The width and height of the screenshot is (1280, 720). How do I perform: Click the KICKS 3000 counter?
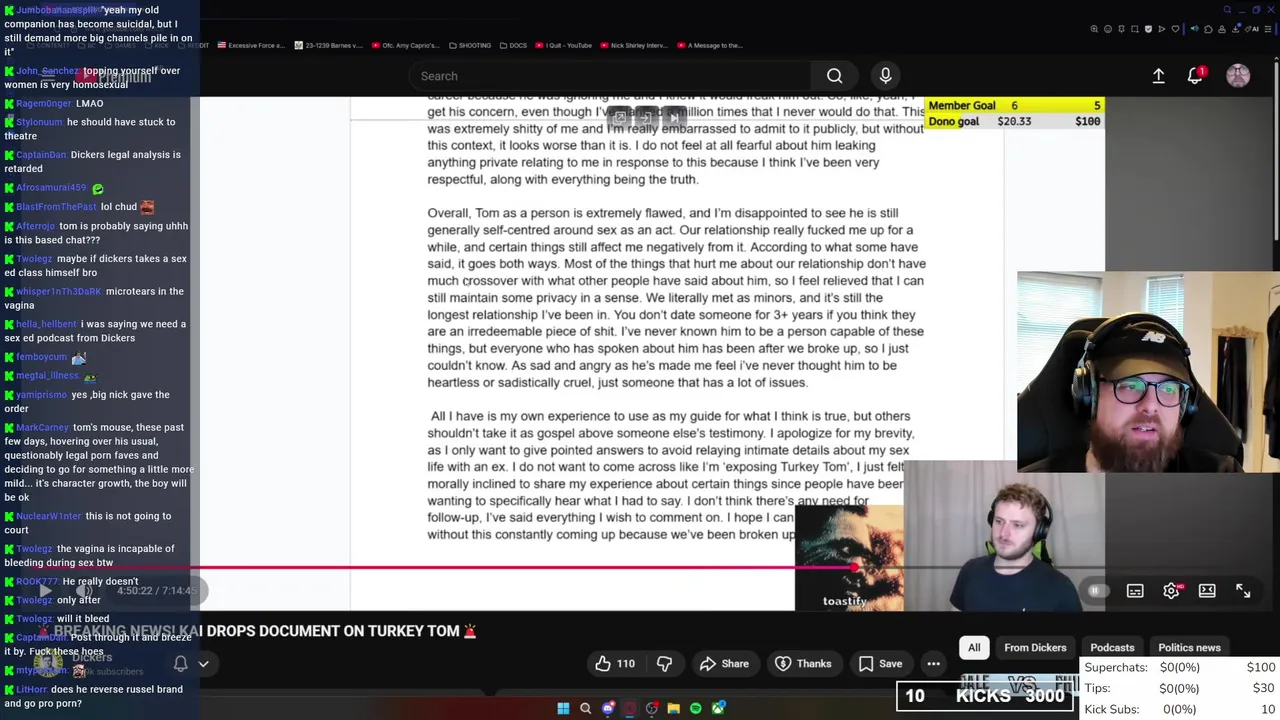pyautogui.click(x=987, y=696)
